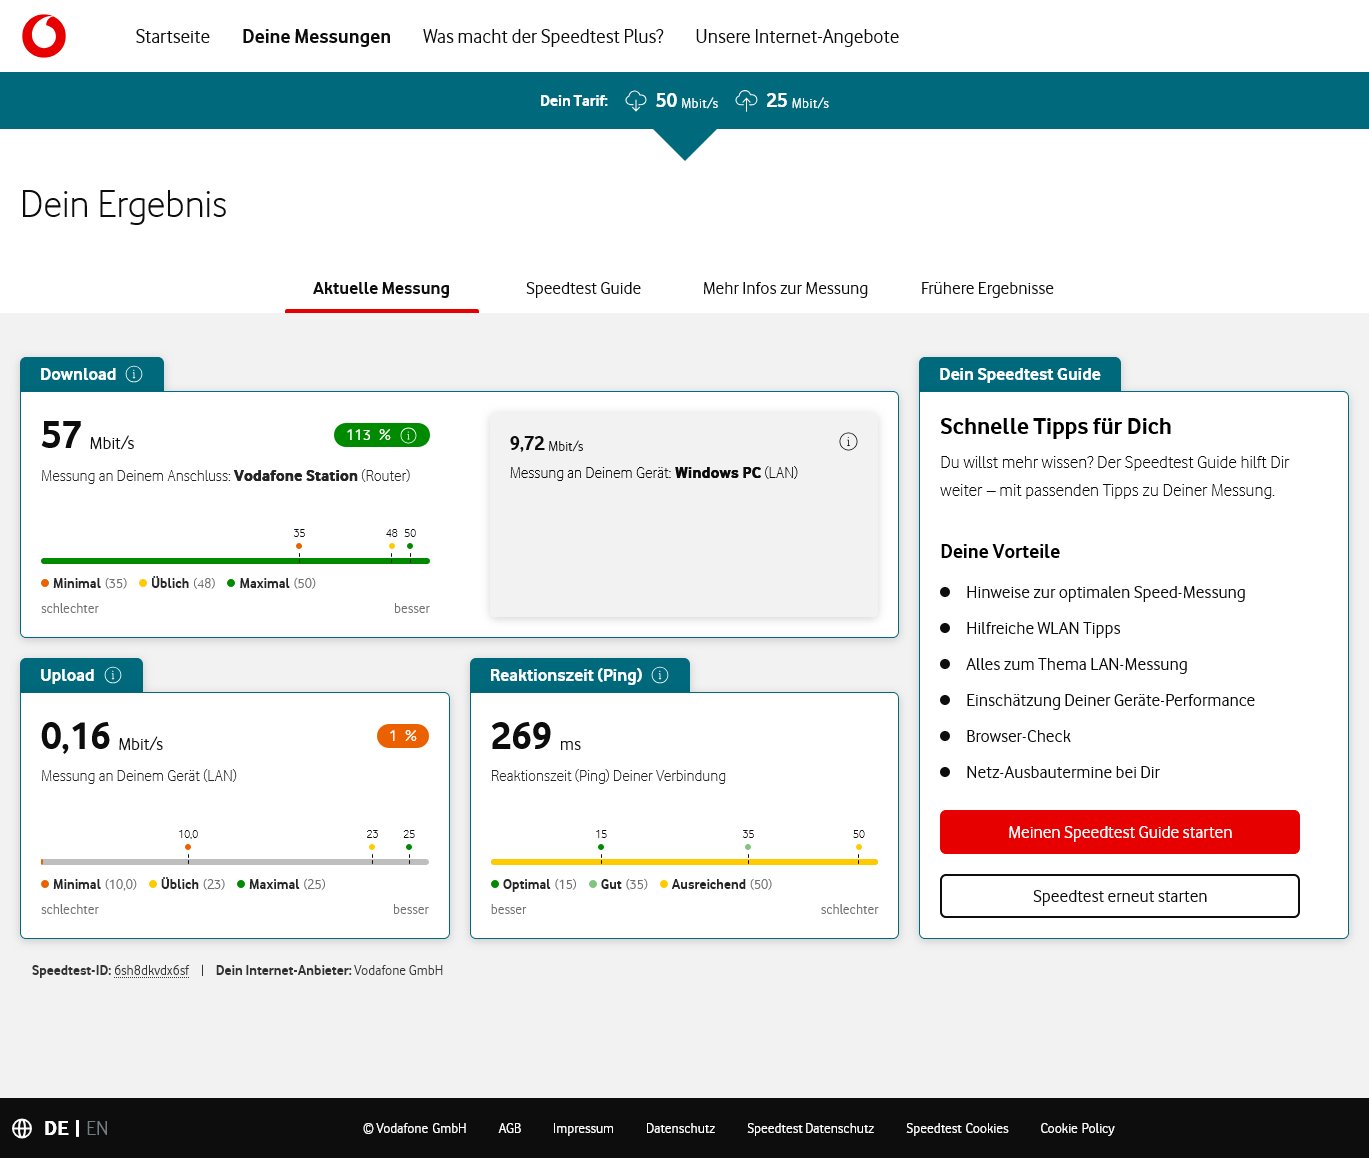Click the Dein Speedtest Guide panel header
The width and height of the screenshot is (1369, 1158).
(1020, 374)
